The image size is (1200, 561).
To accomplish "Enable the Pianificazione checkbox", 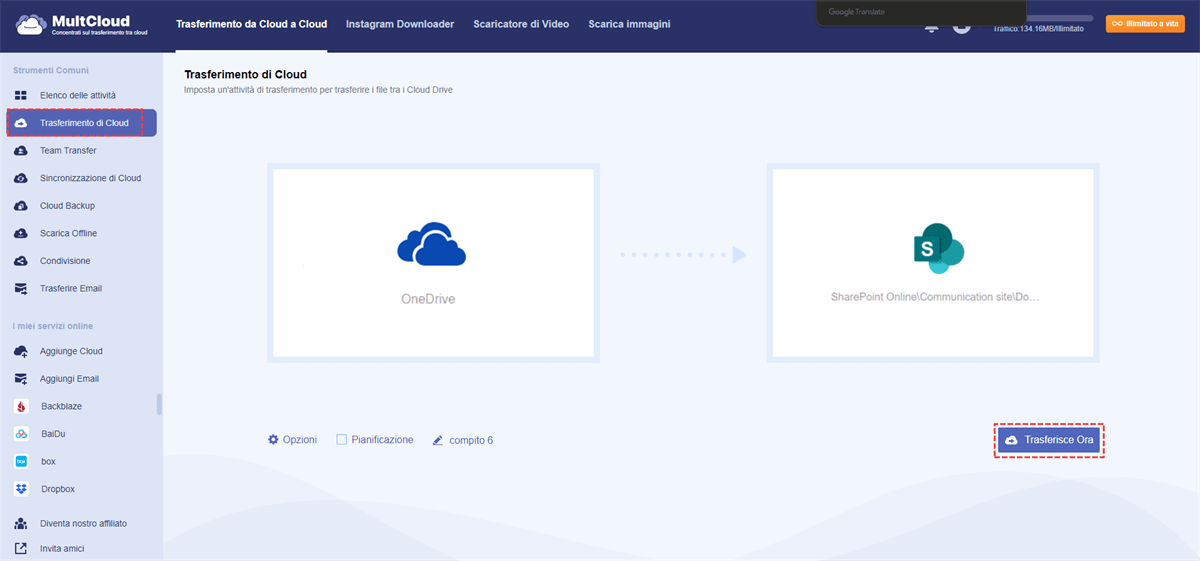I will (x=342, y=440).
